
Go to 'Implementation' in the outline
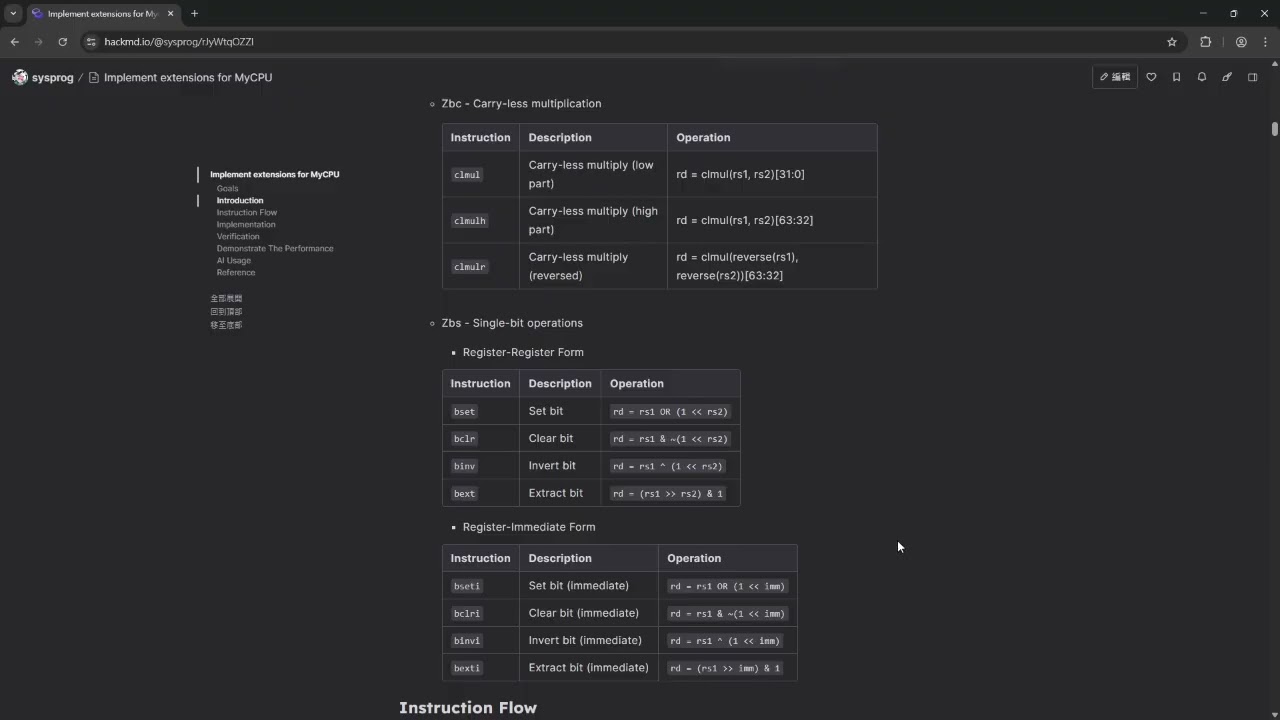246,224
